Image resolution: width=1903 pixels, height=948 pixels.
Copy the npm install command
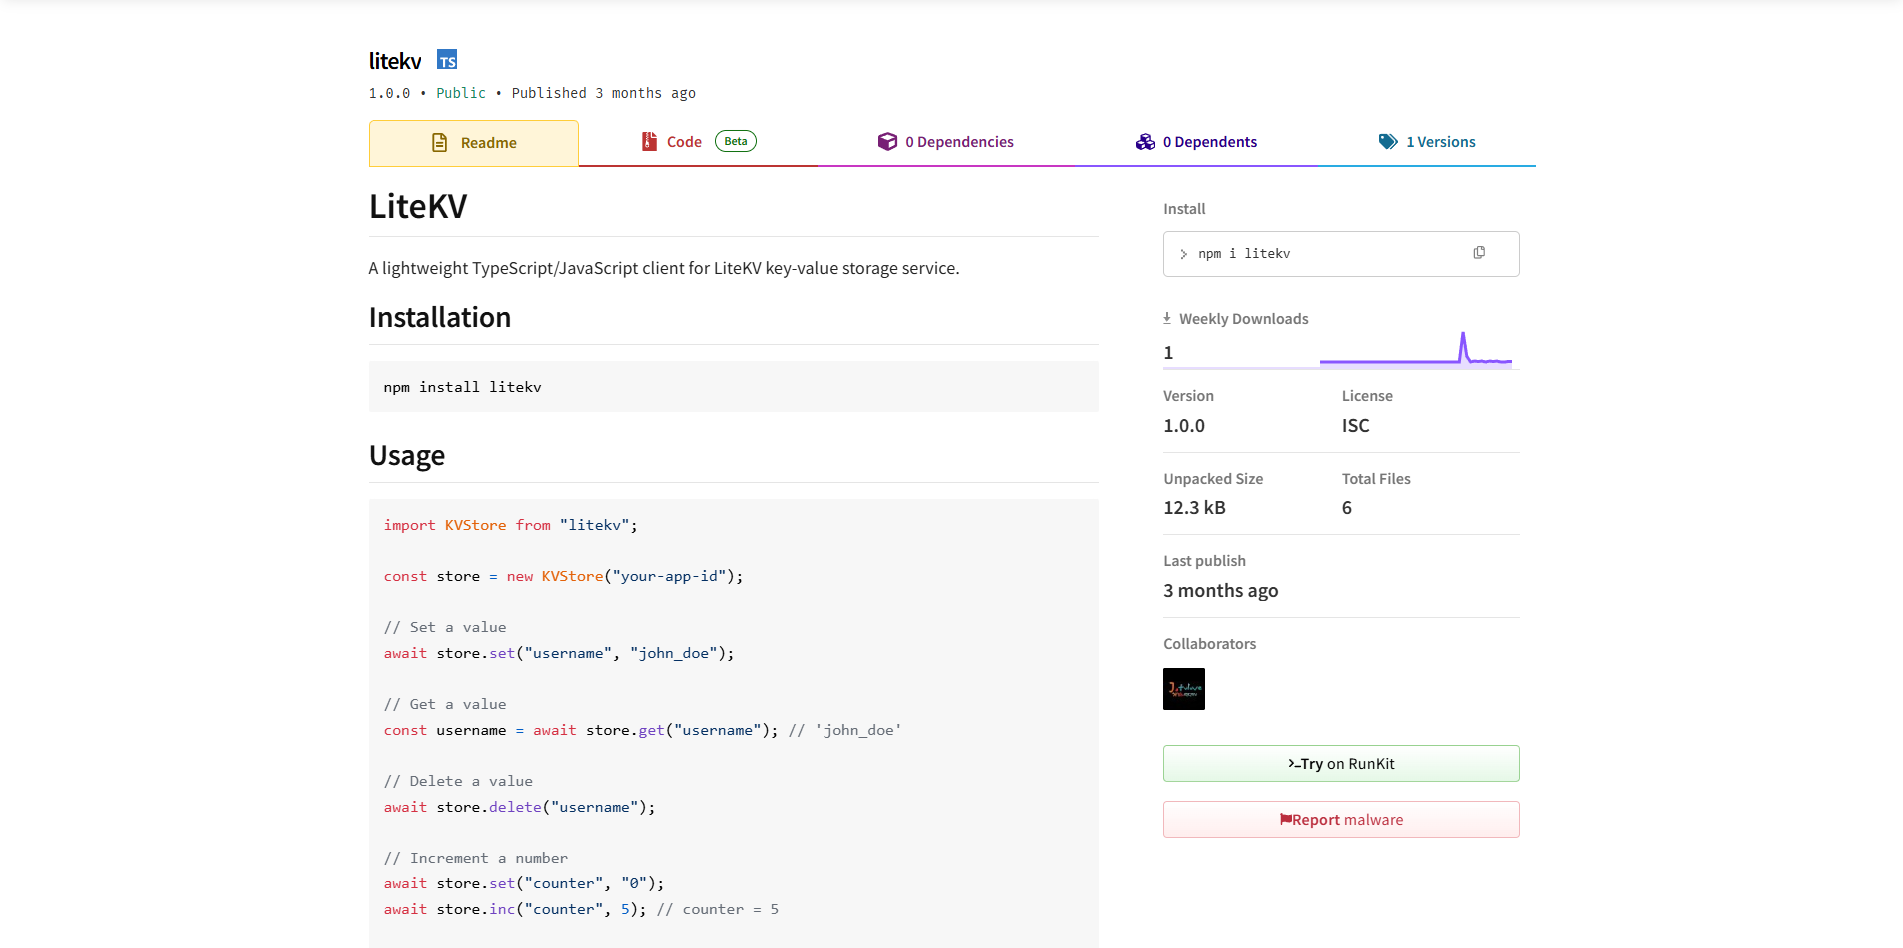(x=1479, y=253)
